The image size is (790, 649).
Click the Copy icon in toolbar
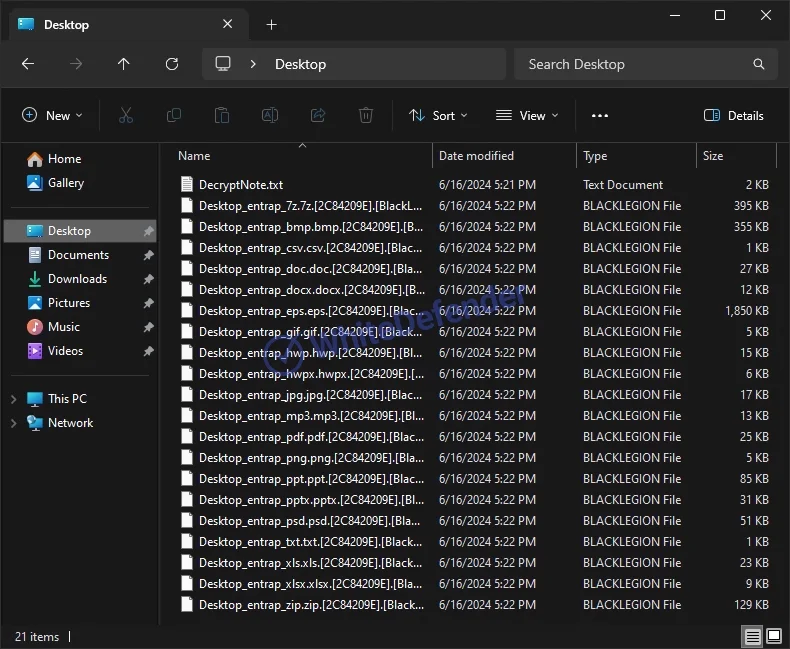click(174, 116)
